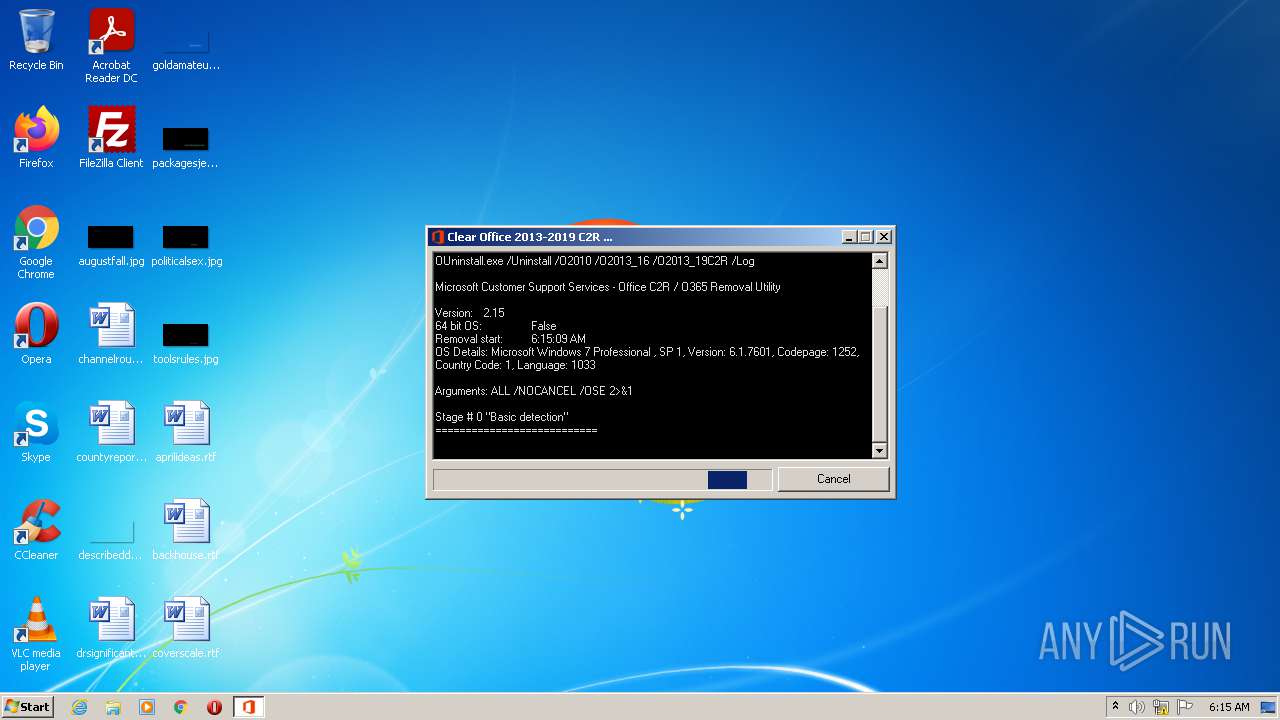The width and height of the screenshot is (1280, 720).
Task: Select the aprilideas.rtf document icon
Action: [186, 432]
